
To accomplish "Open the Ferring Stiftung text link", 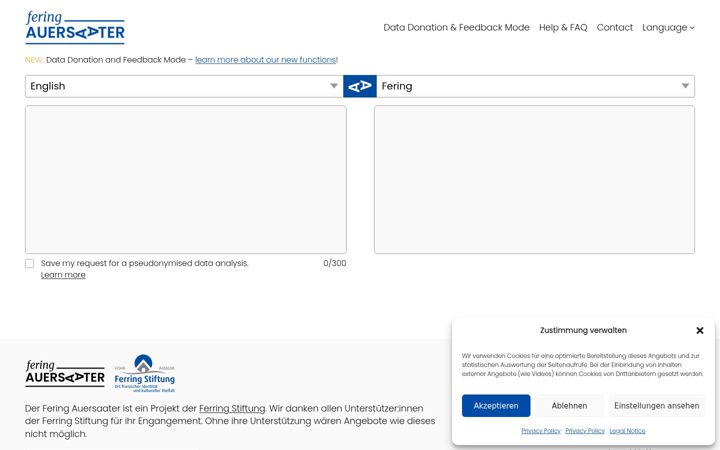I will pos(232,408).
